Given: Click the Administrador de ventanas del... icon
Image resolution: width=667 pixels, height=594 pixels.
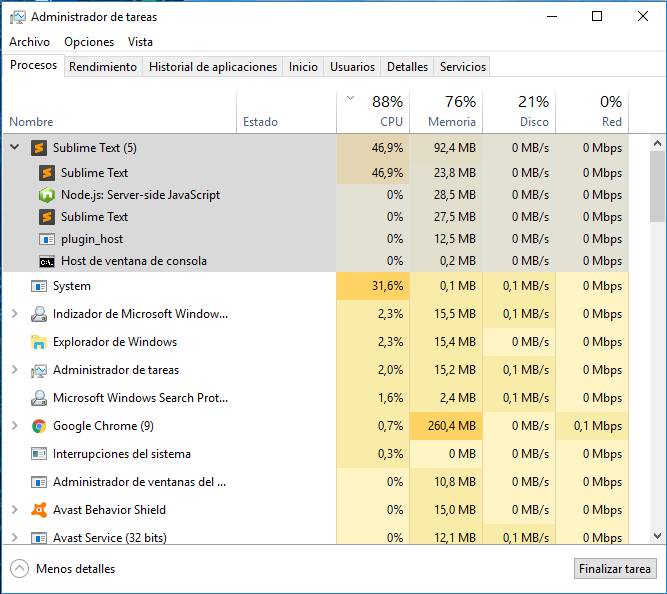Looking at the screenshot, I should 39,482.
